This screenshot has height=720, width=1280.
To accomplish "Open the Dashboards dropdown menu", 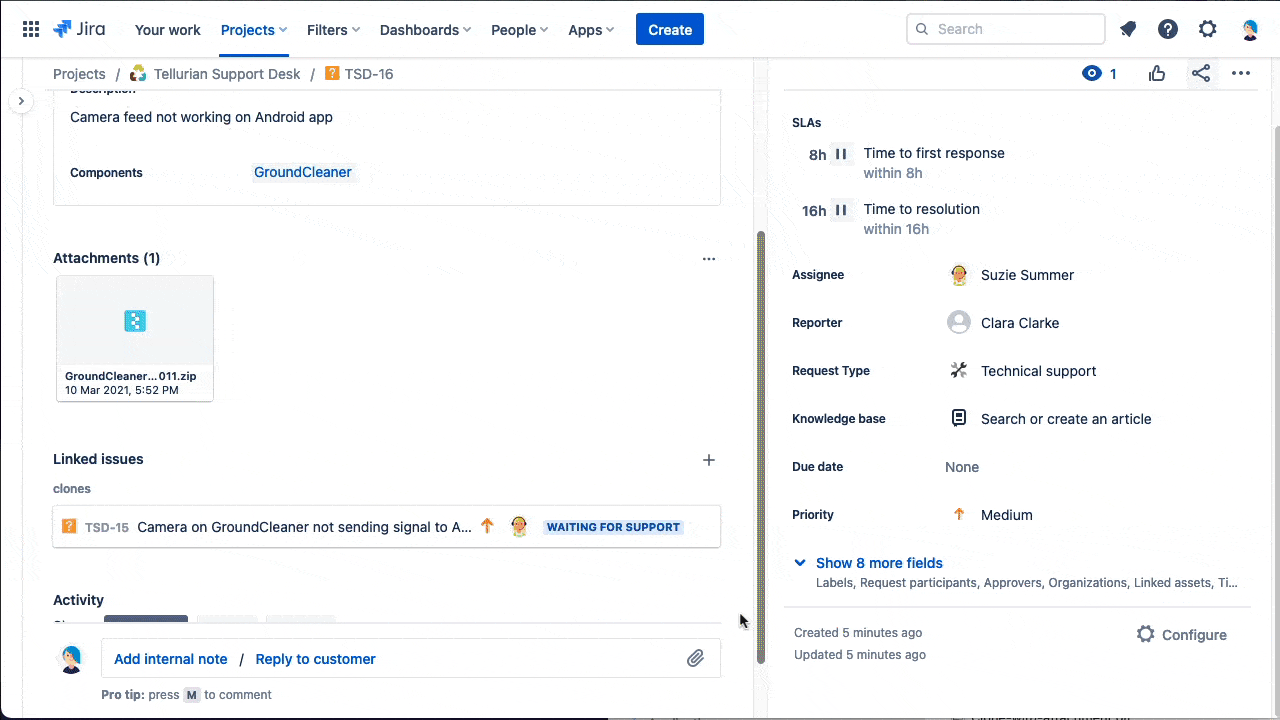I will coord(425,30).
